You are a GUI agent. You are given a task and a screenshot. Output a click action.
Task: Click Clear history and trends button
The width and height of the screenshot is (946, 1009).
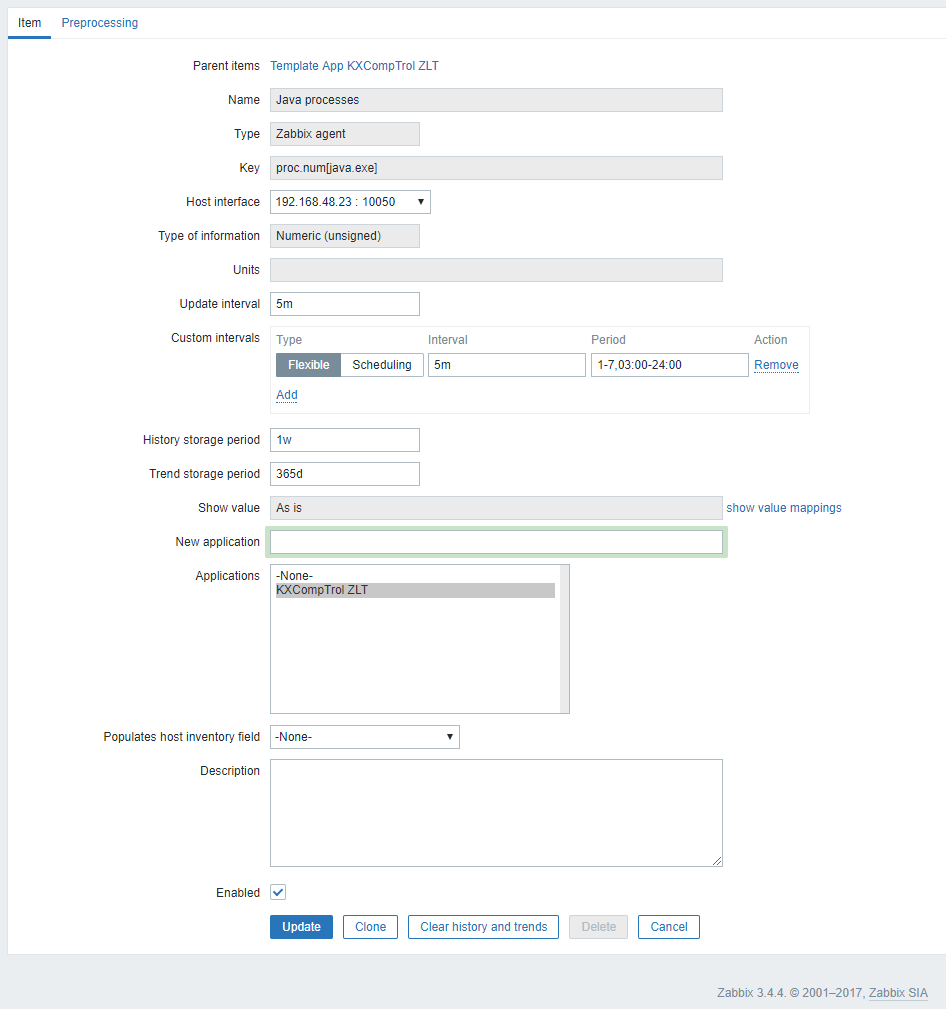483,927
